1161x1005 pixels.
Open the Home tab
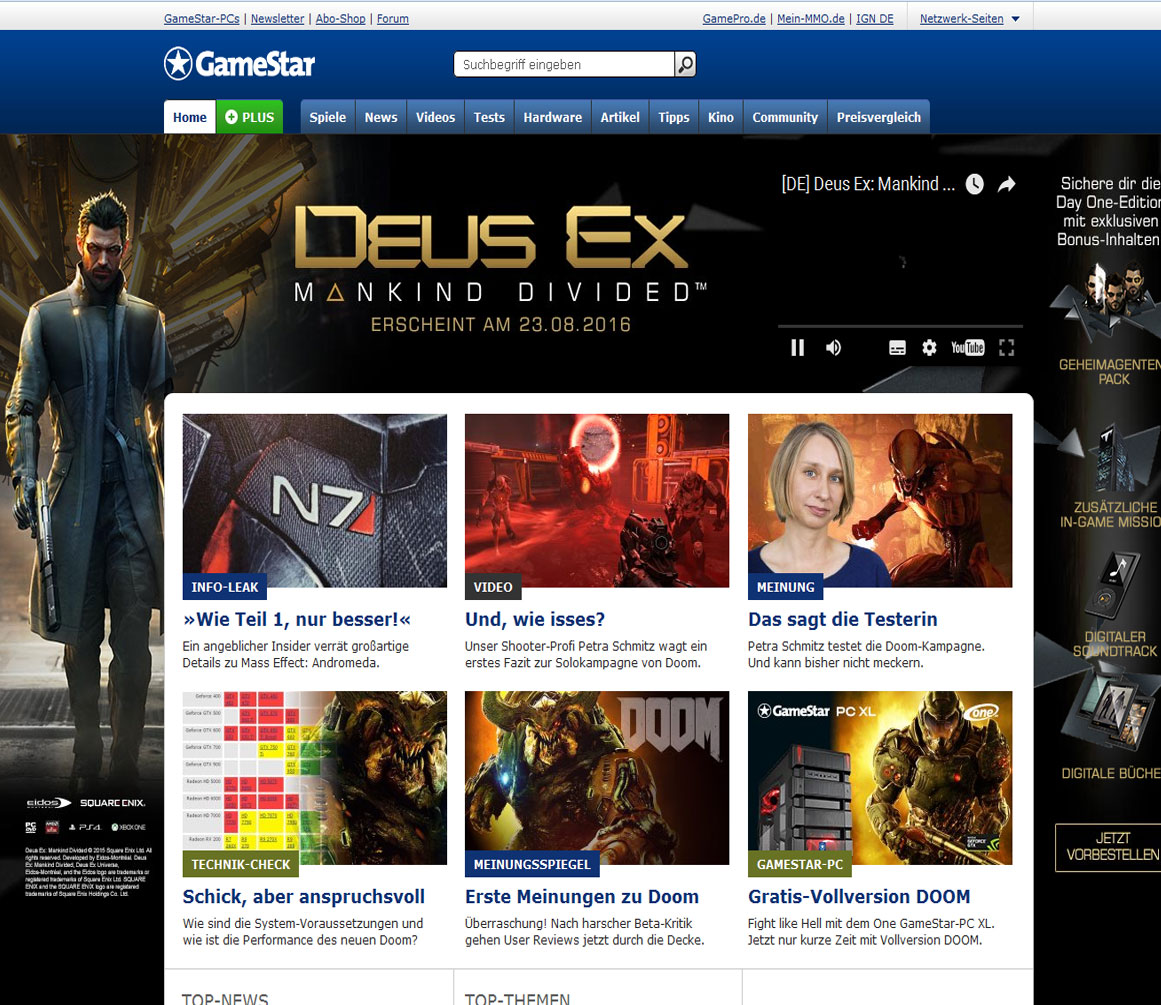(x=190, y=117)
